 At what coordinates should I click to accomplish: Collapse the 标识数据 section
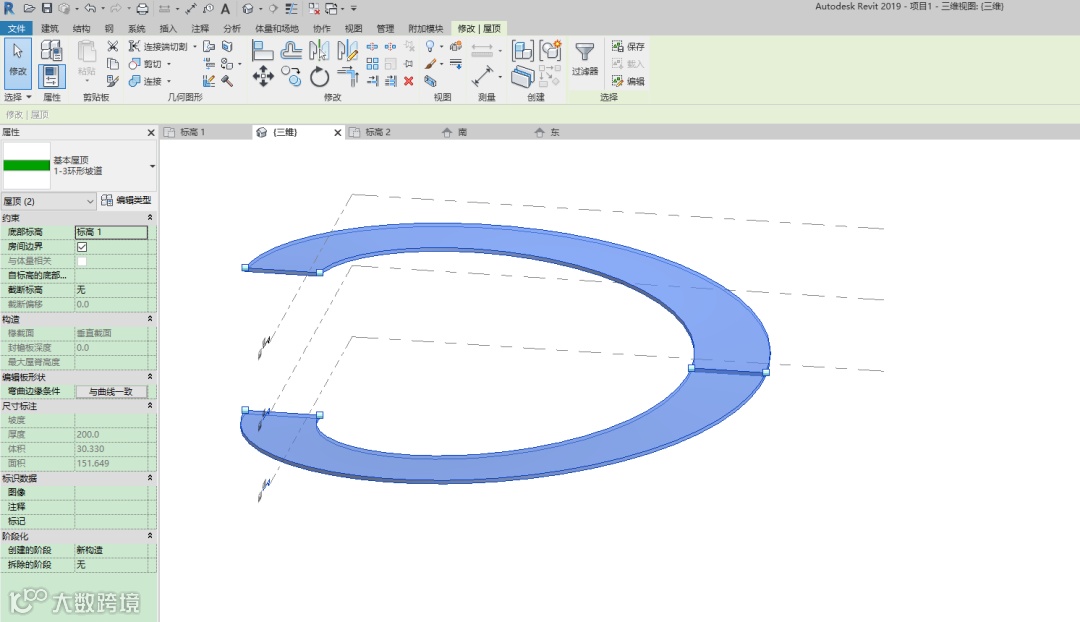[150, 478]
